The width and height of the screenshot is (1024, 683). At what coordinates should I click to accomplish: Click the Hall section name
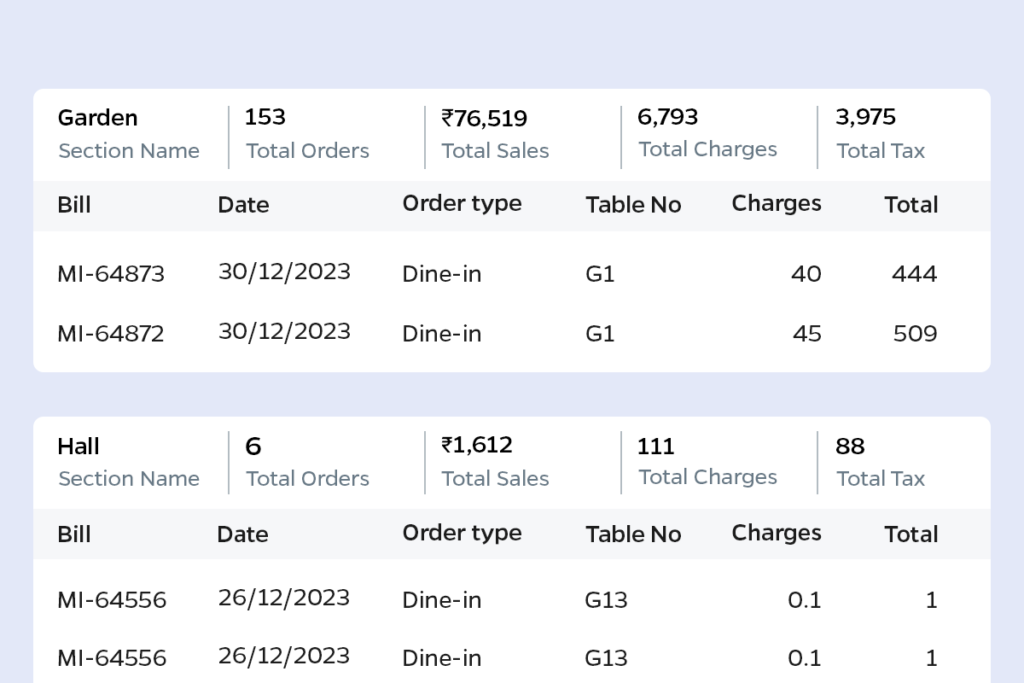[78, 447]
